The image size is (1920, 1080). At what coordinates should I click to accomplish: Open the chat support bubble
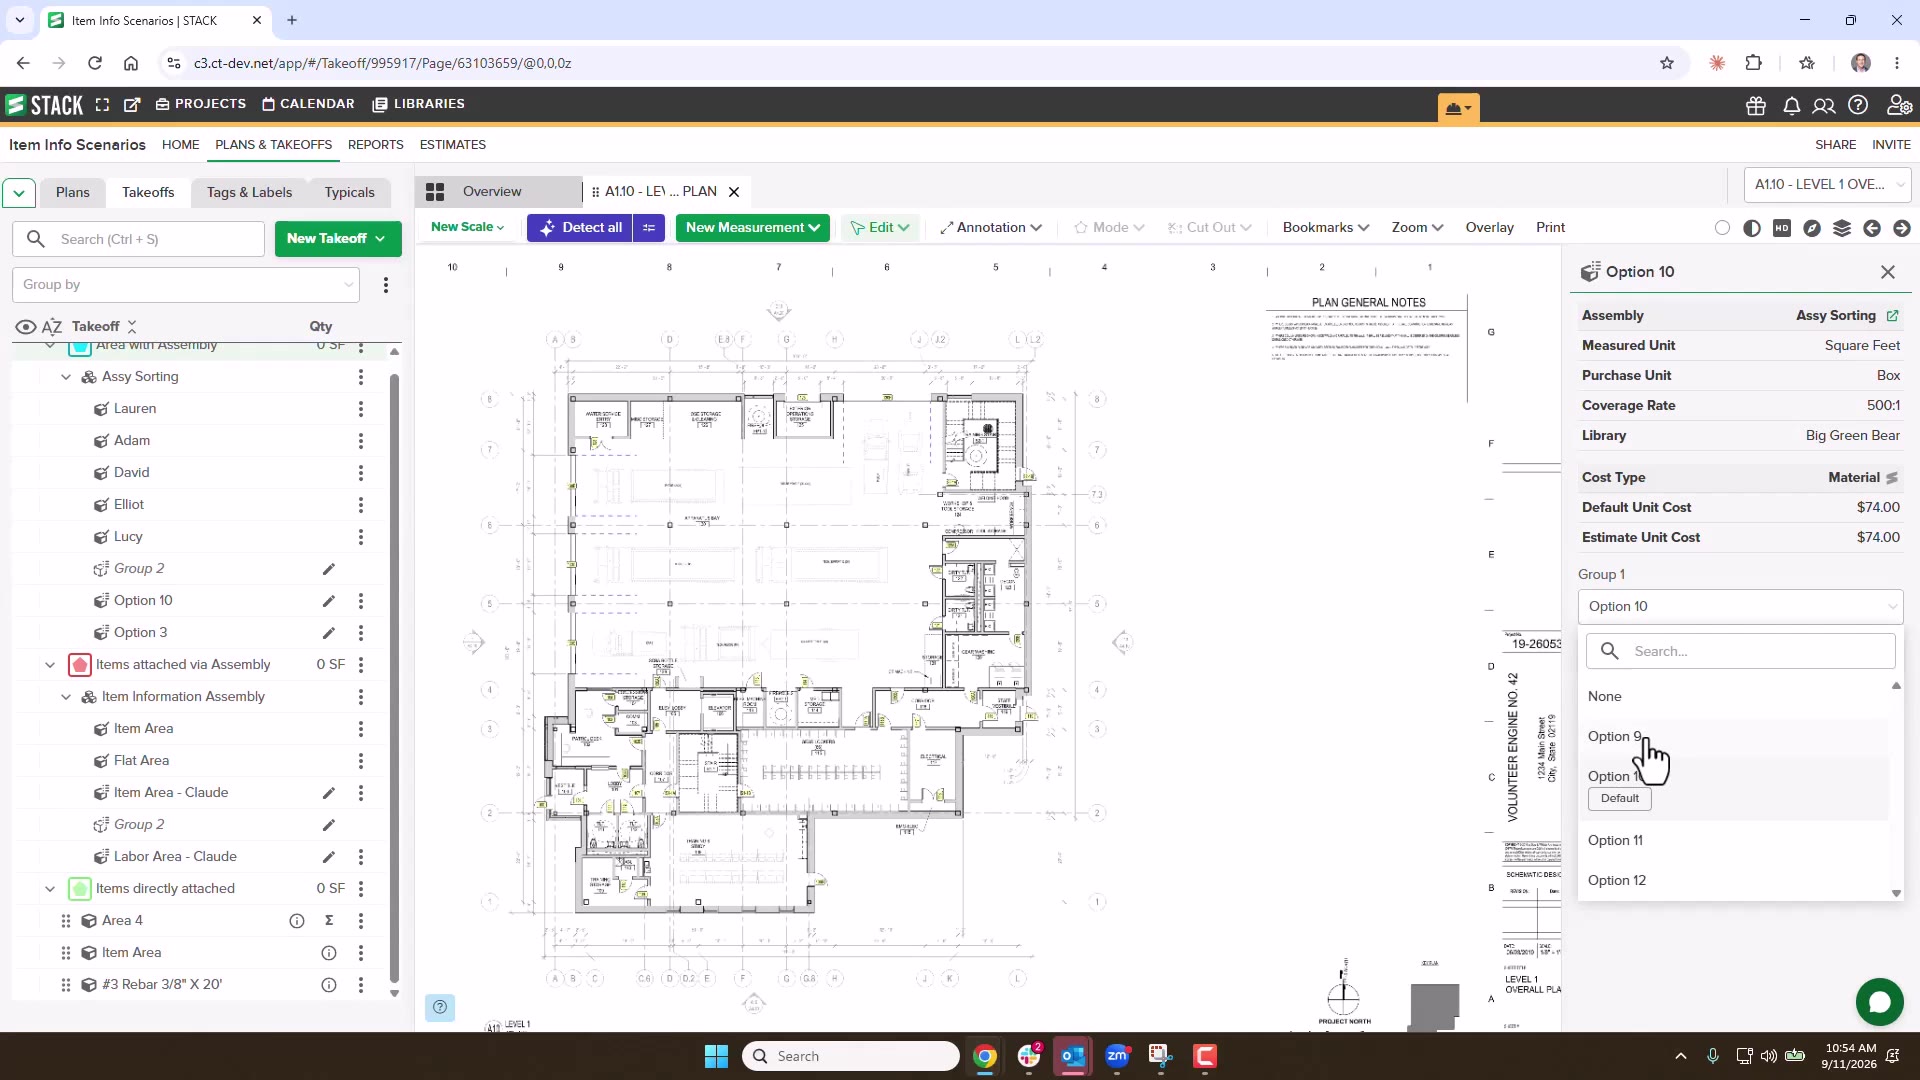1879,1001
